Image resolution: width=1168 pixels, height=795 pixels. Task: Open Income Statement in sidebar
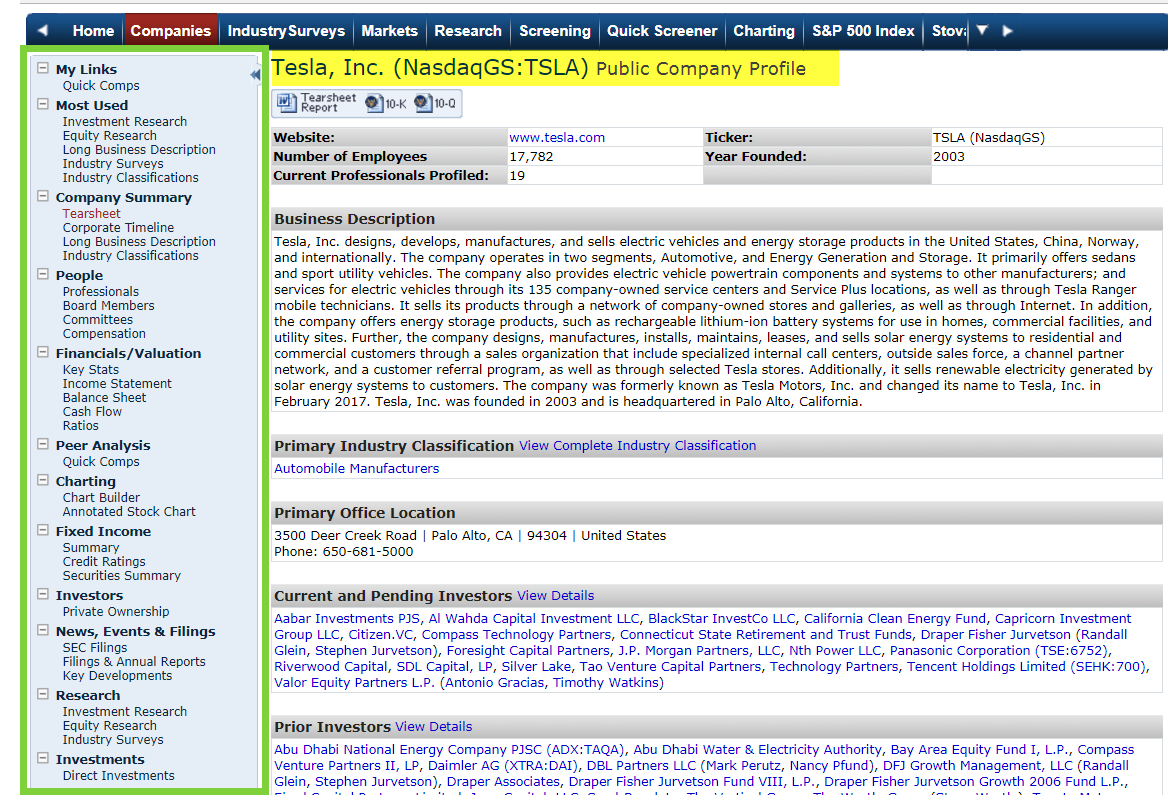pos(117,384)
